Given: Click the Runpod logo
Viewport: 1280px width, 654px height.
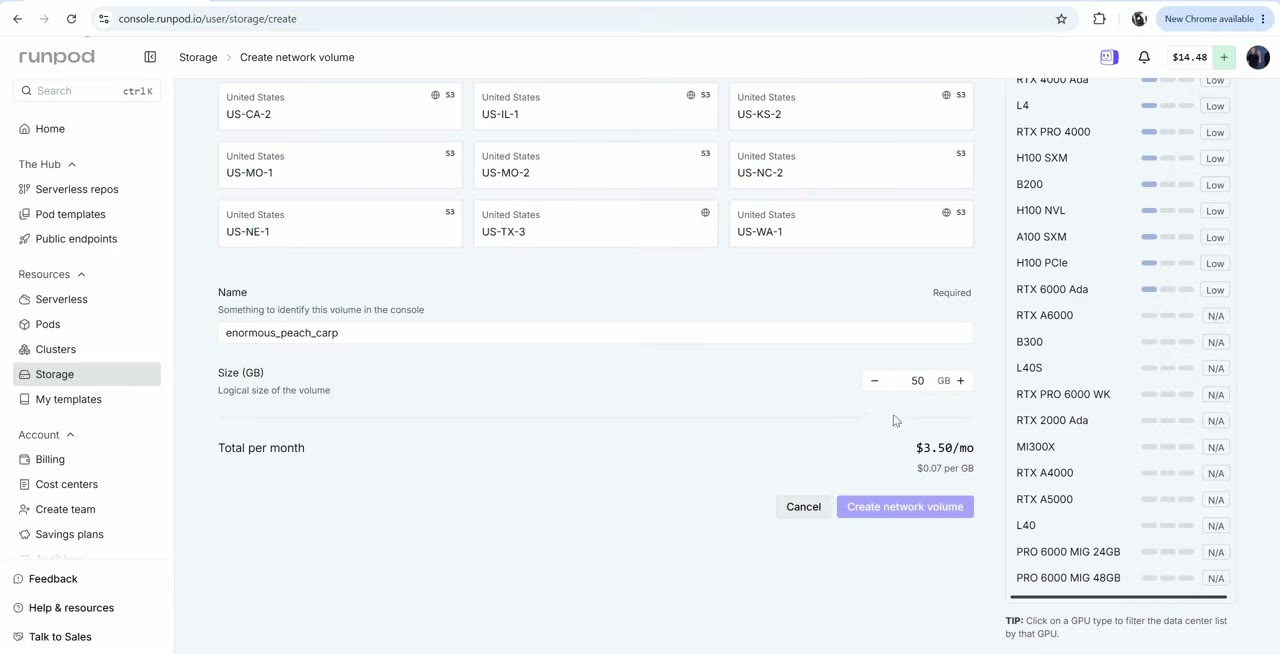Looking at the screenshot, I should coord(57,57).
